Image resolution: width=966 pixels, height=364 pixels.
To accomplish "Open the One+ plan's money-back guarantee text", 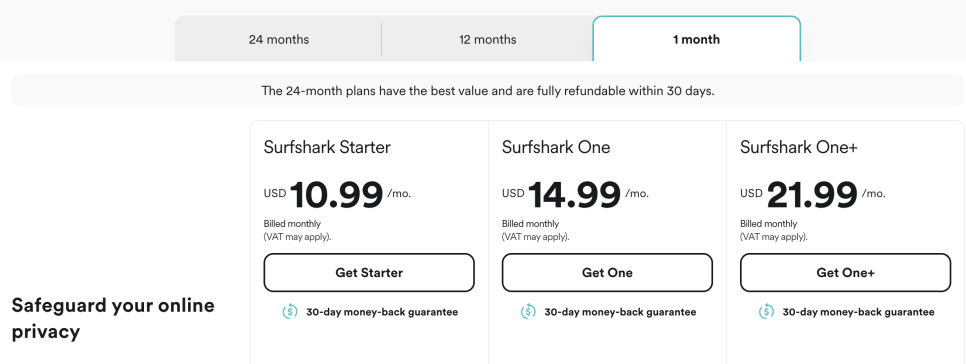I will coord(858,312).
